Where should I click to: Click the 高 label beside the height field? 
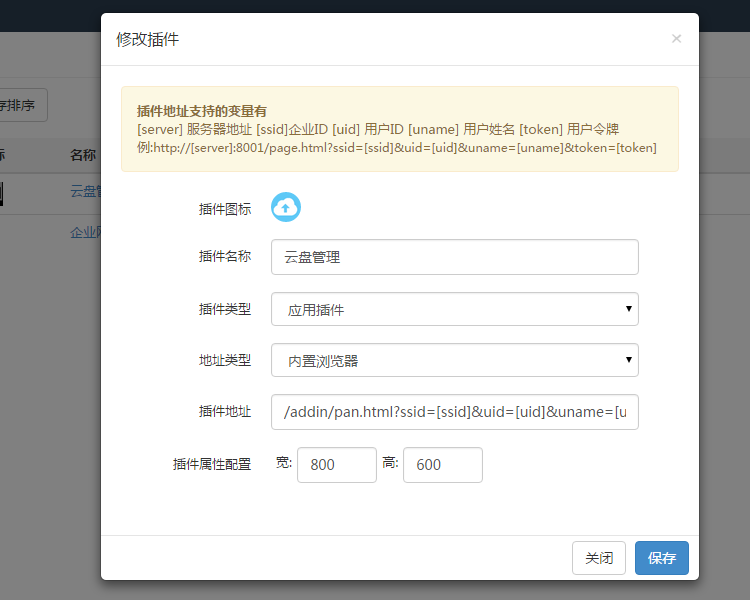pos(390,463)
